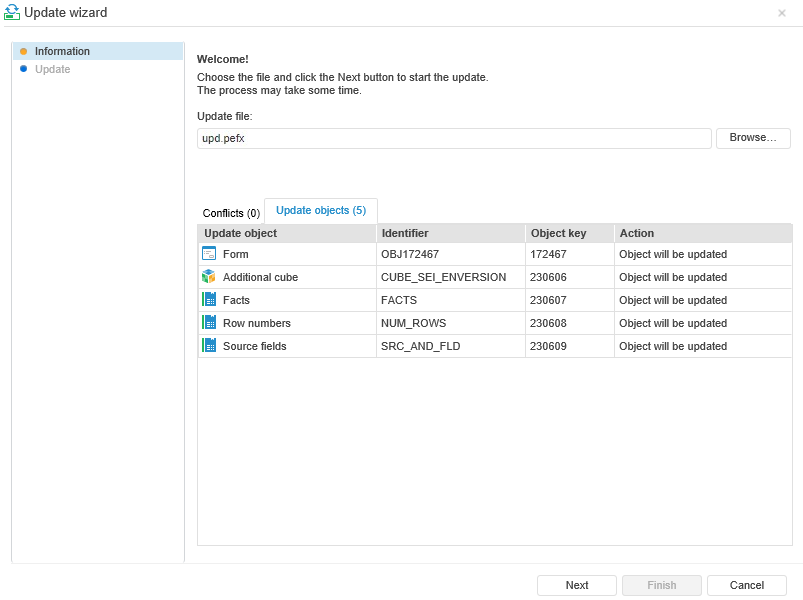Click the blue Update step bullet
Image resolution: width=803 pixels, height=600 pixels.
point(23,69)
